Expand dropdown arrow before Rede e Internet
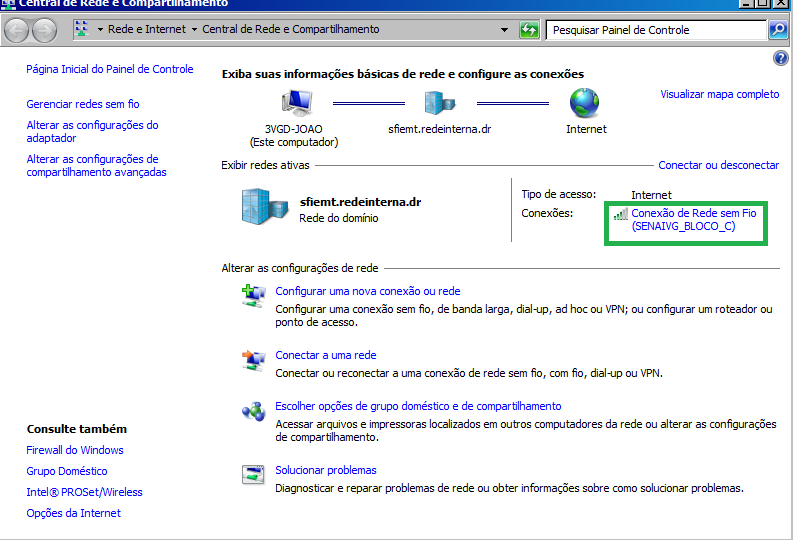The height and width of the screenshot is (540, 793). point(100,30)
